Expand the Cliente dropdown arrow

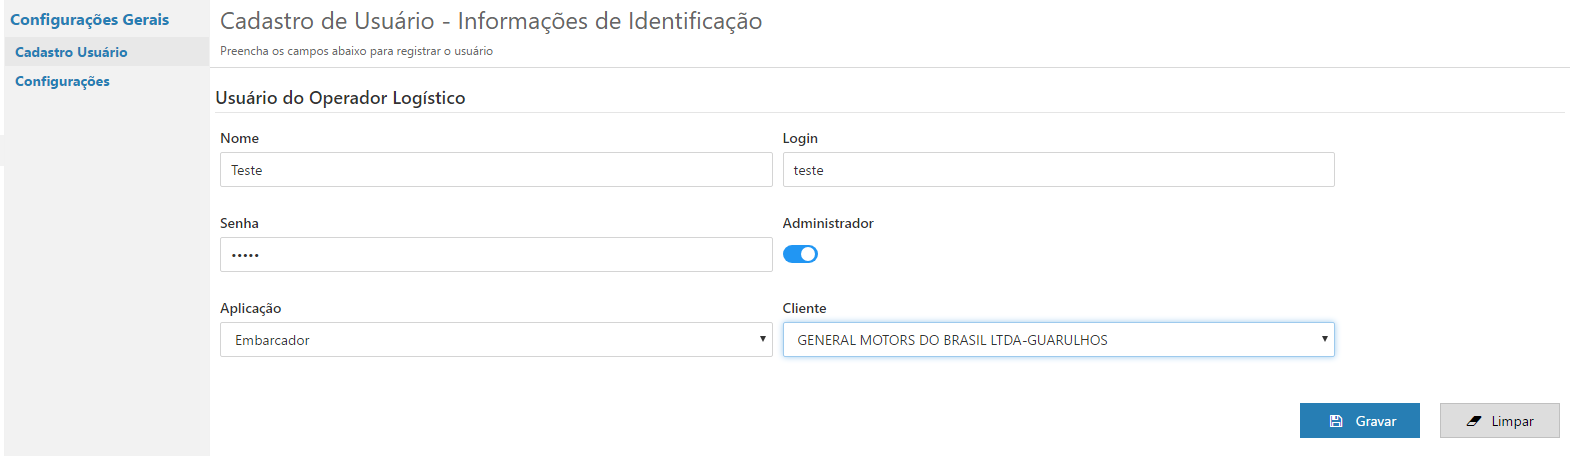pyautogui.click(x=1324, y=339)
